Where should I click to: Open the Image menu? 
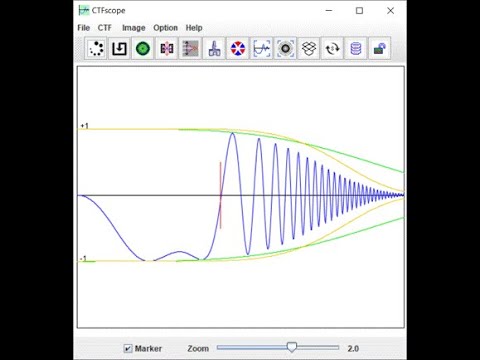tap(134, 28)
